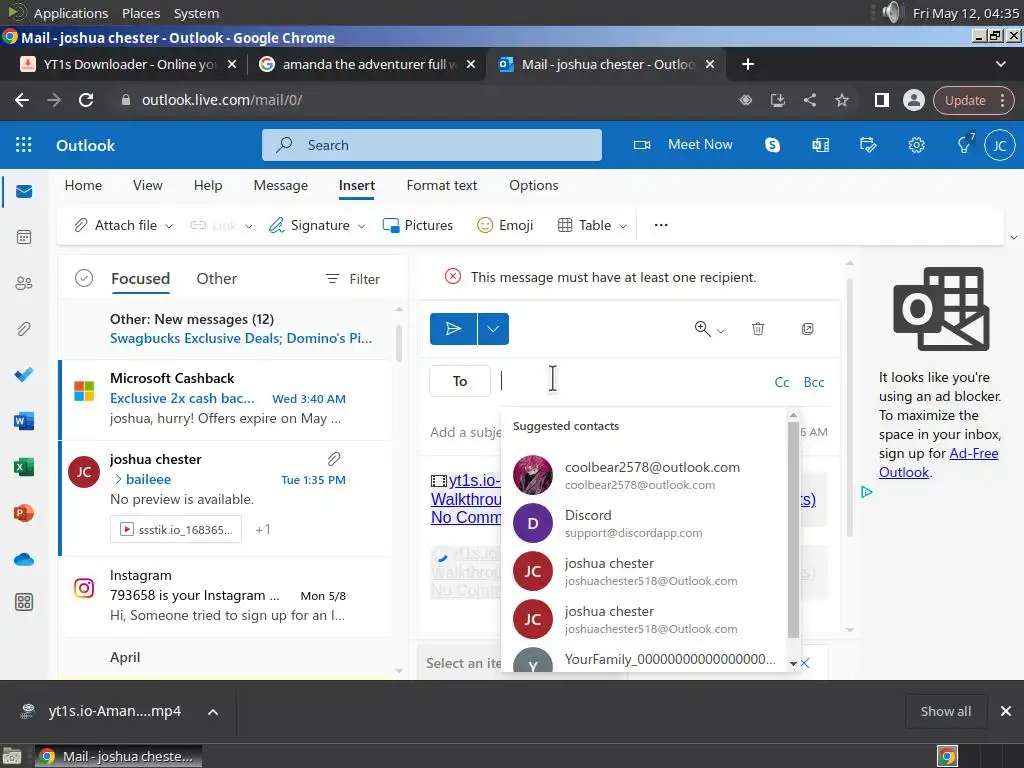
Task: Switch to Home ribbon tab
Action: click(83, 185)
